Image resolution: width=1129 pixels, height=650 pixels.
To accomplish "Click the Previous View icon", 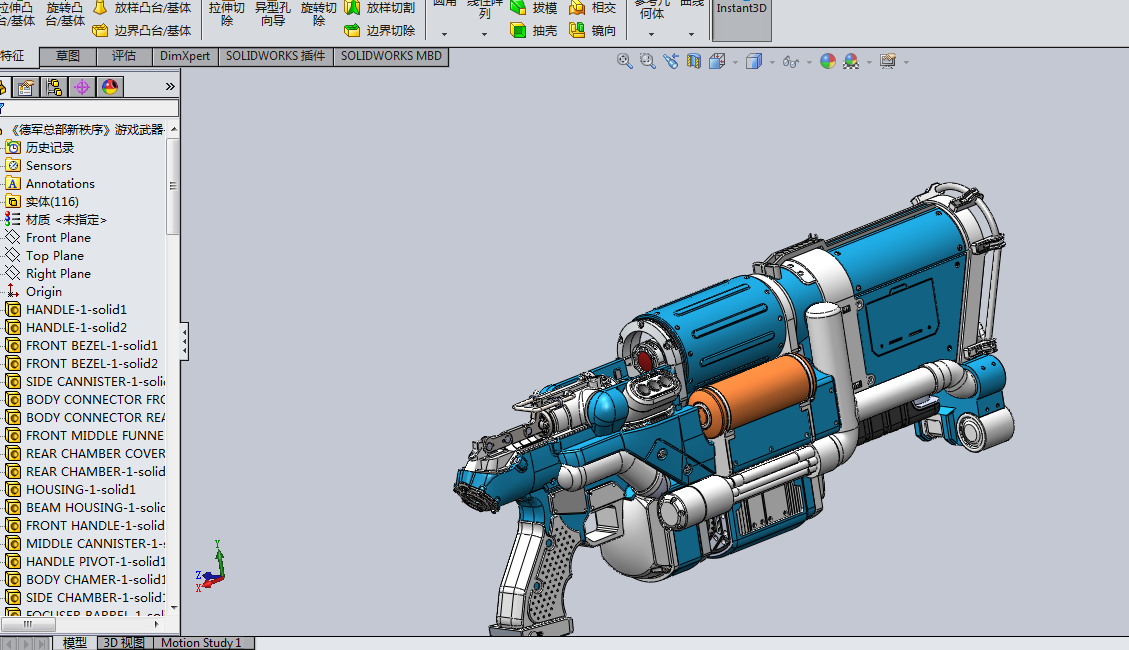I will point(670,61).
